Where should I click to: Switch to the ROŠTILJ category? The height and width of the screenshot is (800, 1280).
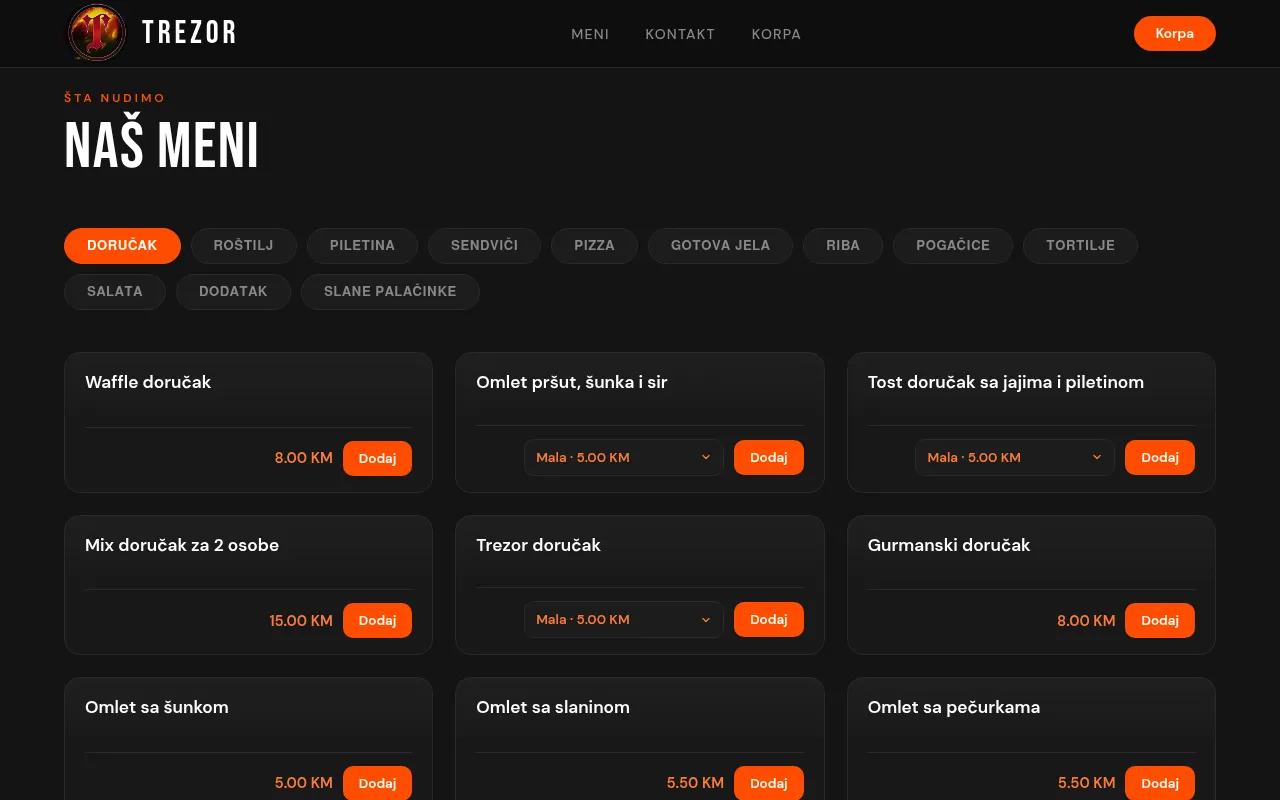pos(243,245)
